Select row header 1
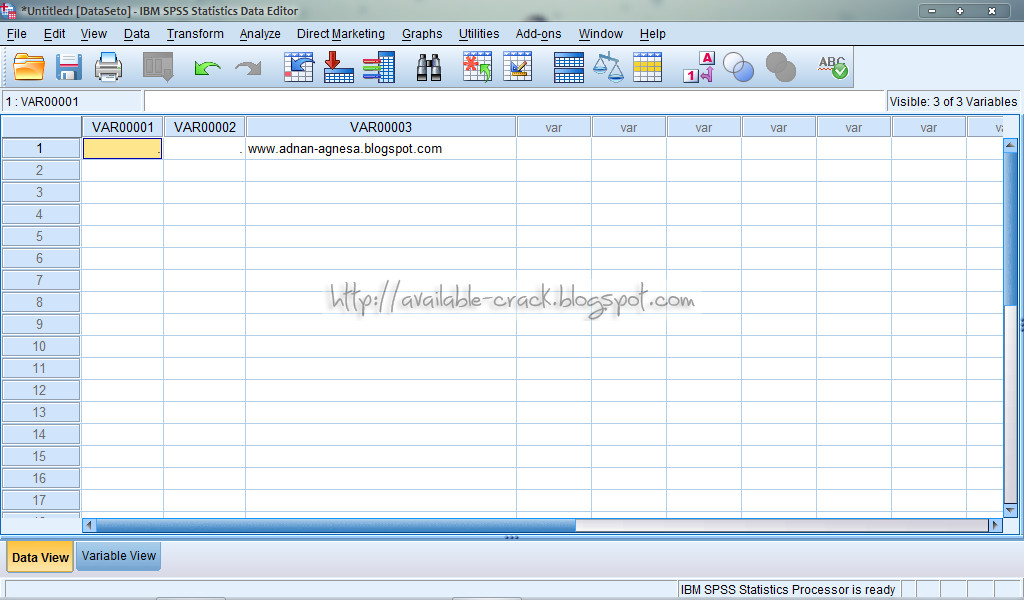This screenshot has height=600, width=1024. tap(40, 148)
